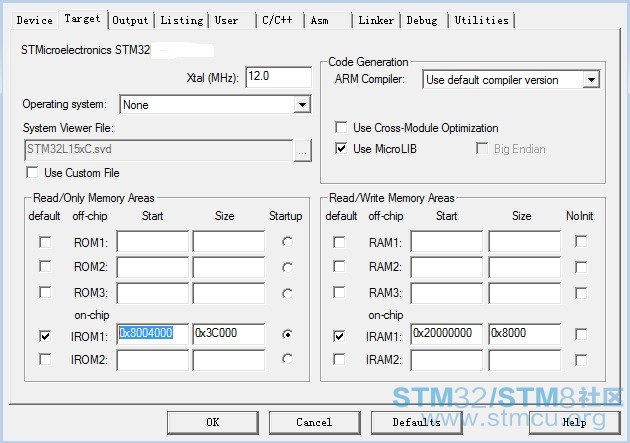630x443 pixels.
Task: Click the ROM1 Size field
Action: (229, 241)
